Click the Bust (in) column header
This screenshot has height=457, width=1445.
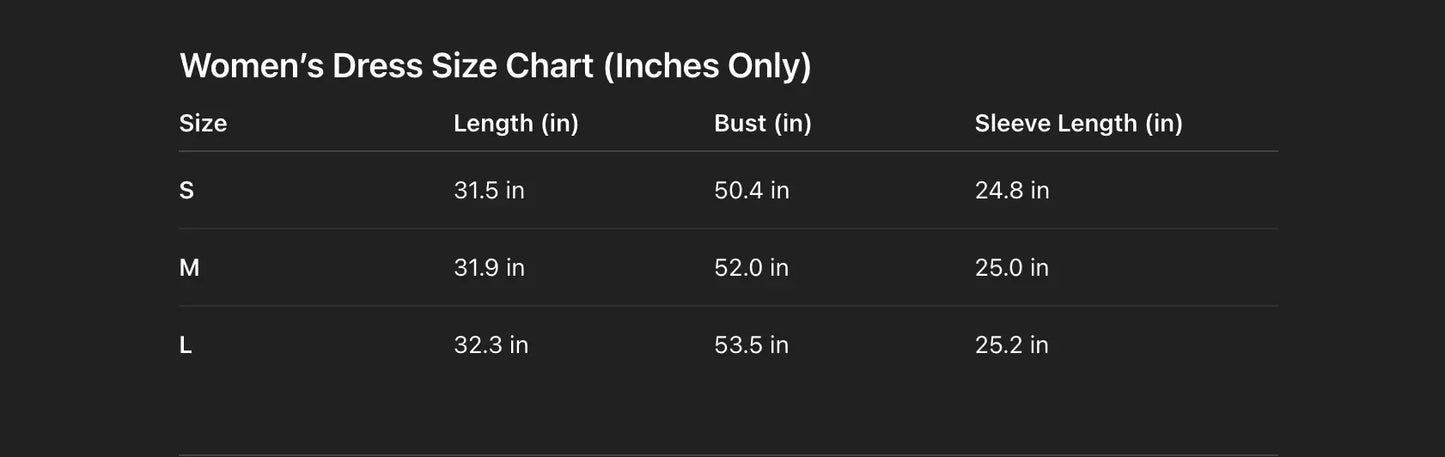tap(763, 123)
